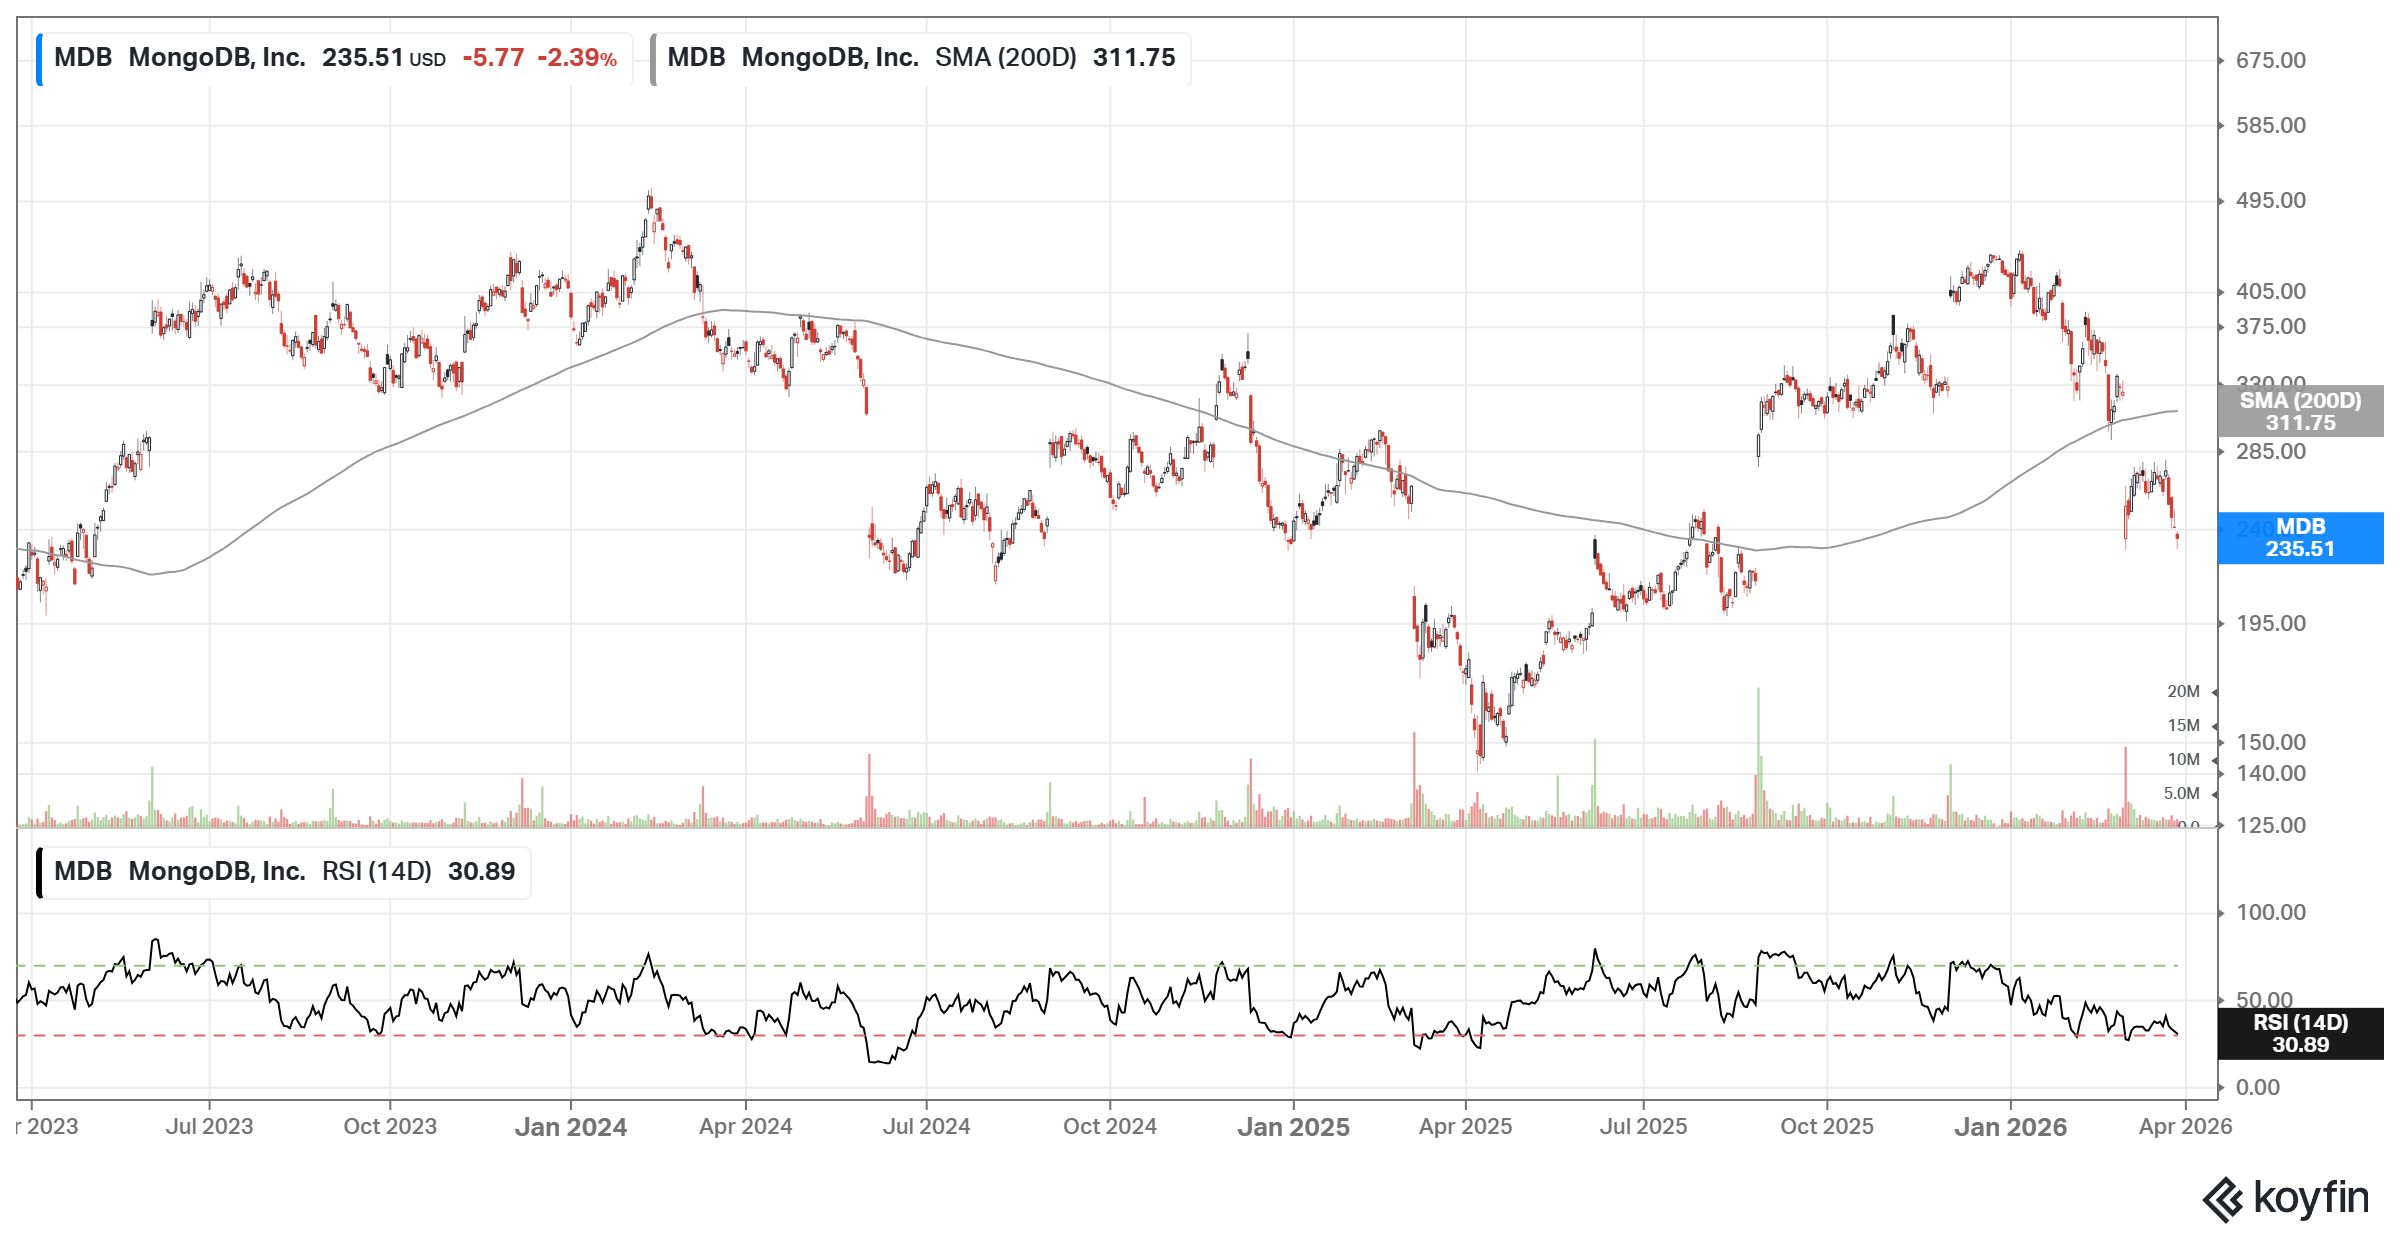This screenshot has height=1240, width=2400.
Task: Click the Koyfin logo icon
Action: click(2222, 1200)
